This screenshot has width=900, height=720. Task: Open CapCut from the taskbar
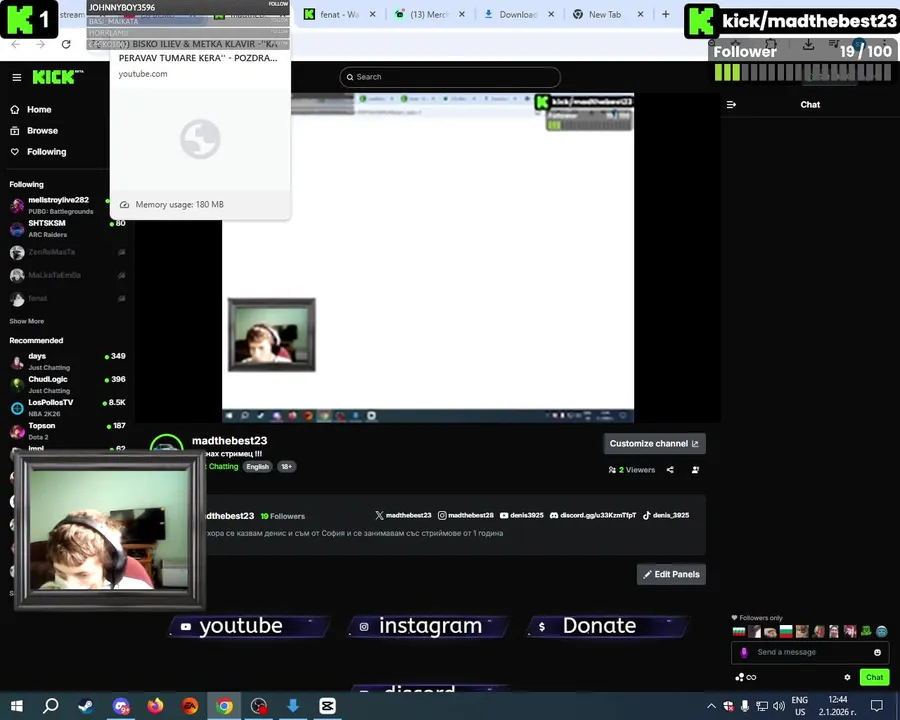(328, 706)
